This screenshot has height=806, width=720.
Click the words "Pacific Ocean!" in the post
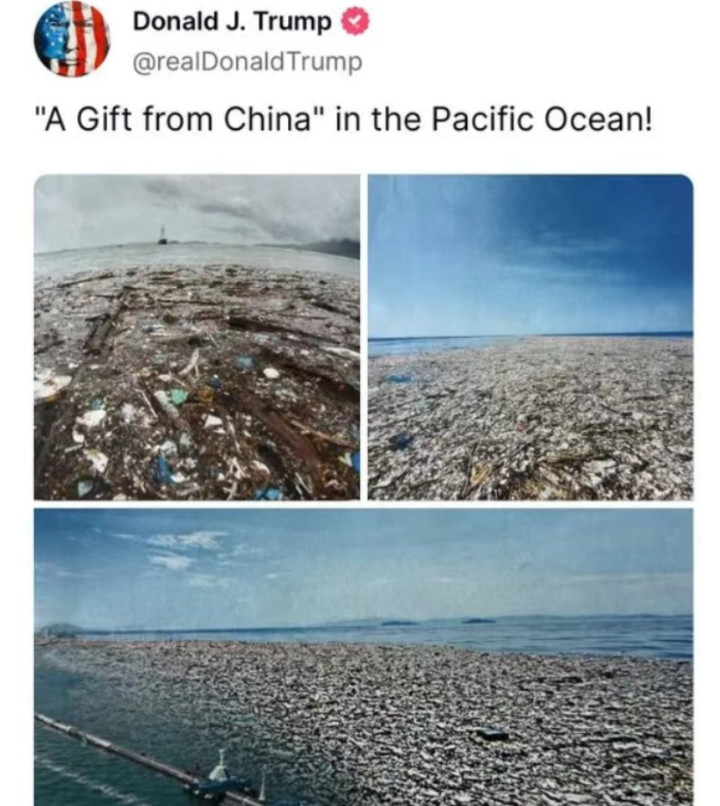[541, 119]
